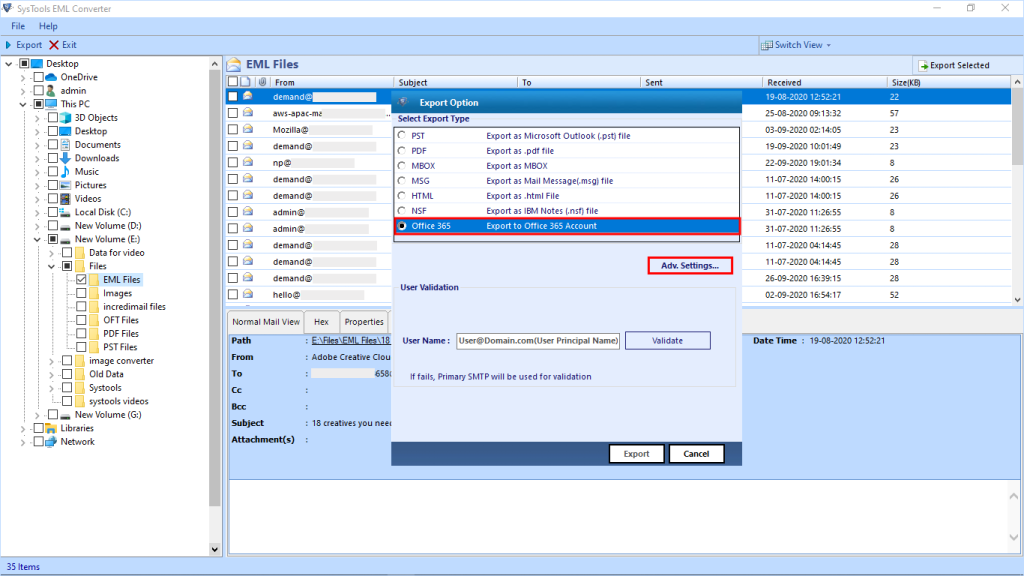This screenshot has width=1024, height=576.
Task: Click the This PC monitor icon
Action: coord(51,104)
